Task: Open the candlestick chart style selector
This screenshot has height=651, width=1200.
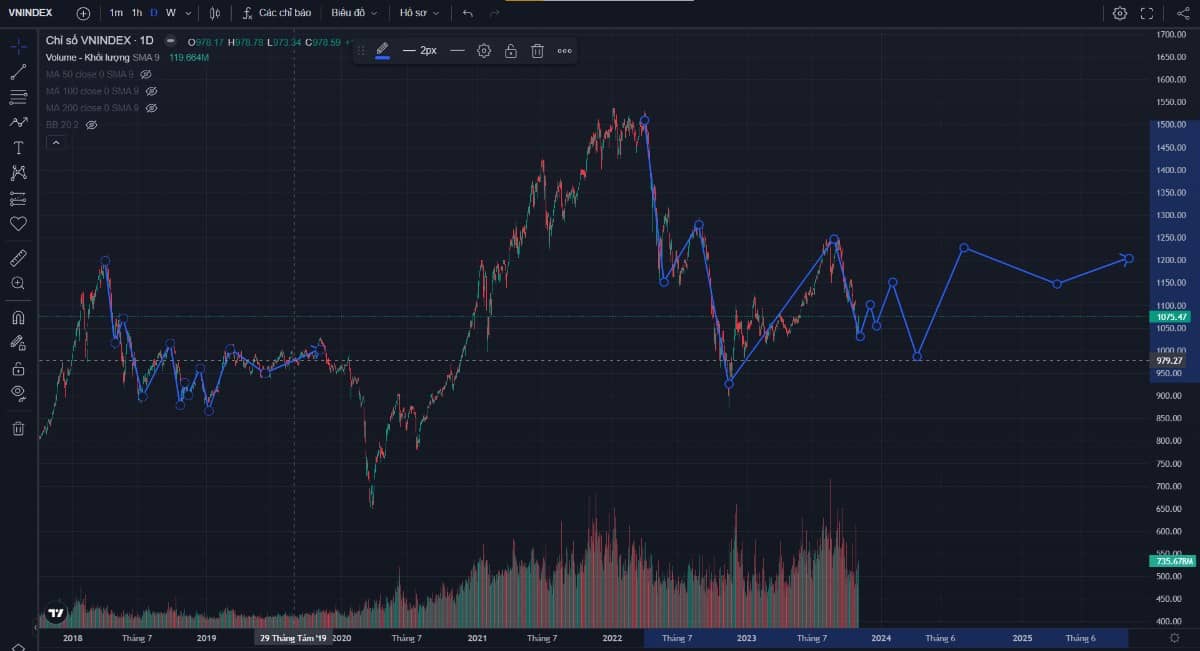Action: (x=214, y=13)
